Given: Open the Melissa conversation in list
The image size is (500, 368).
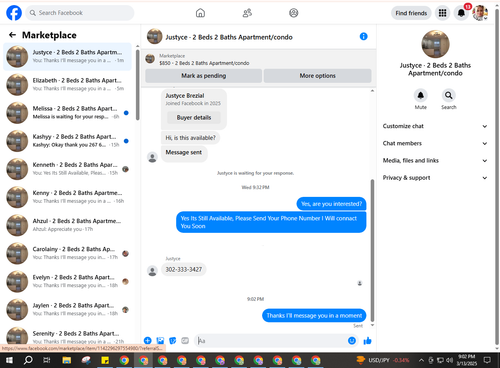Looking at the screenshot, I should [68, 112].
